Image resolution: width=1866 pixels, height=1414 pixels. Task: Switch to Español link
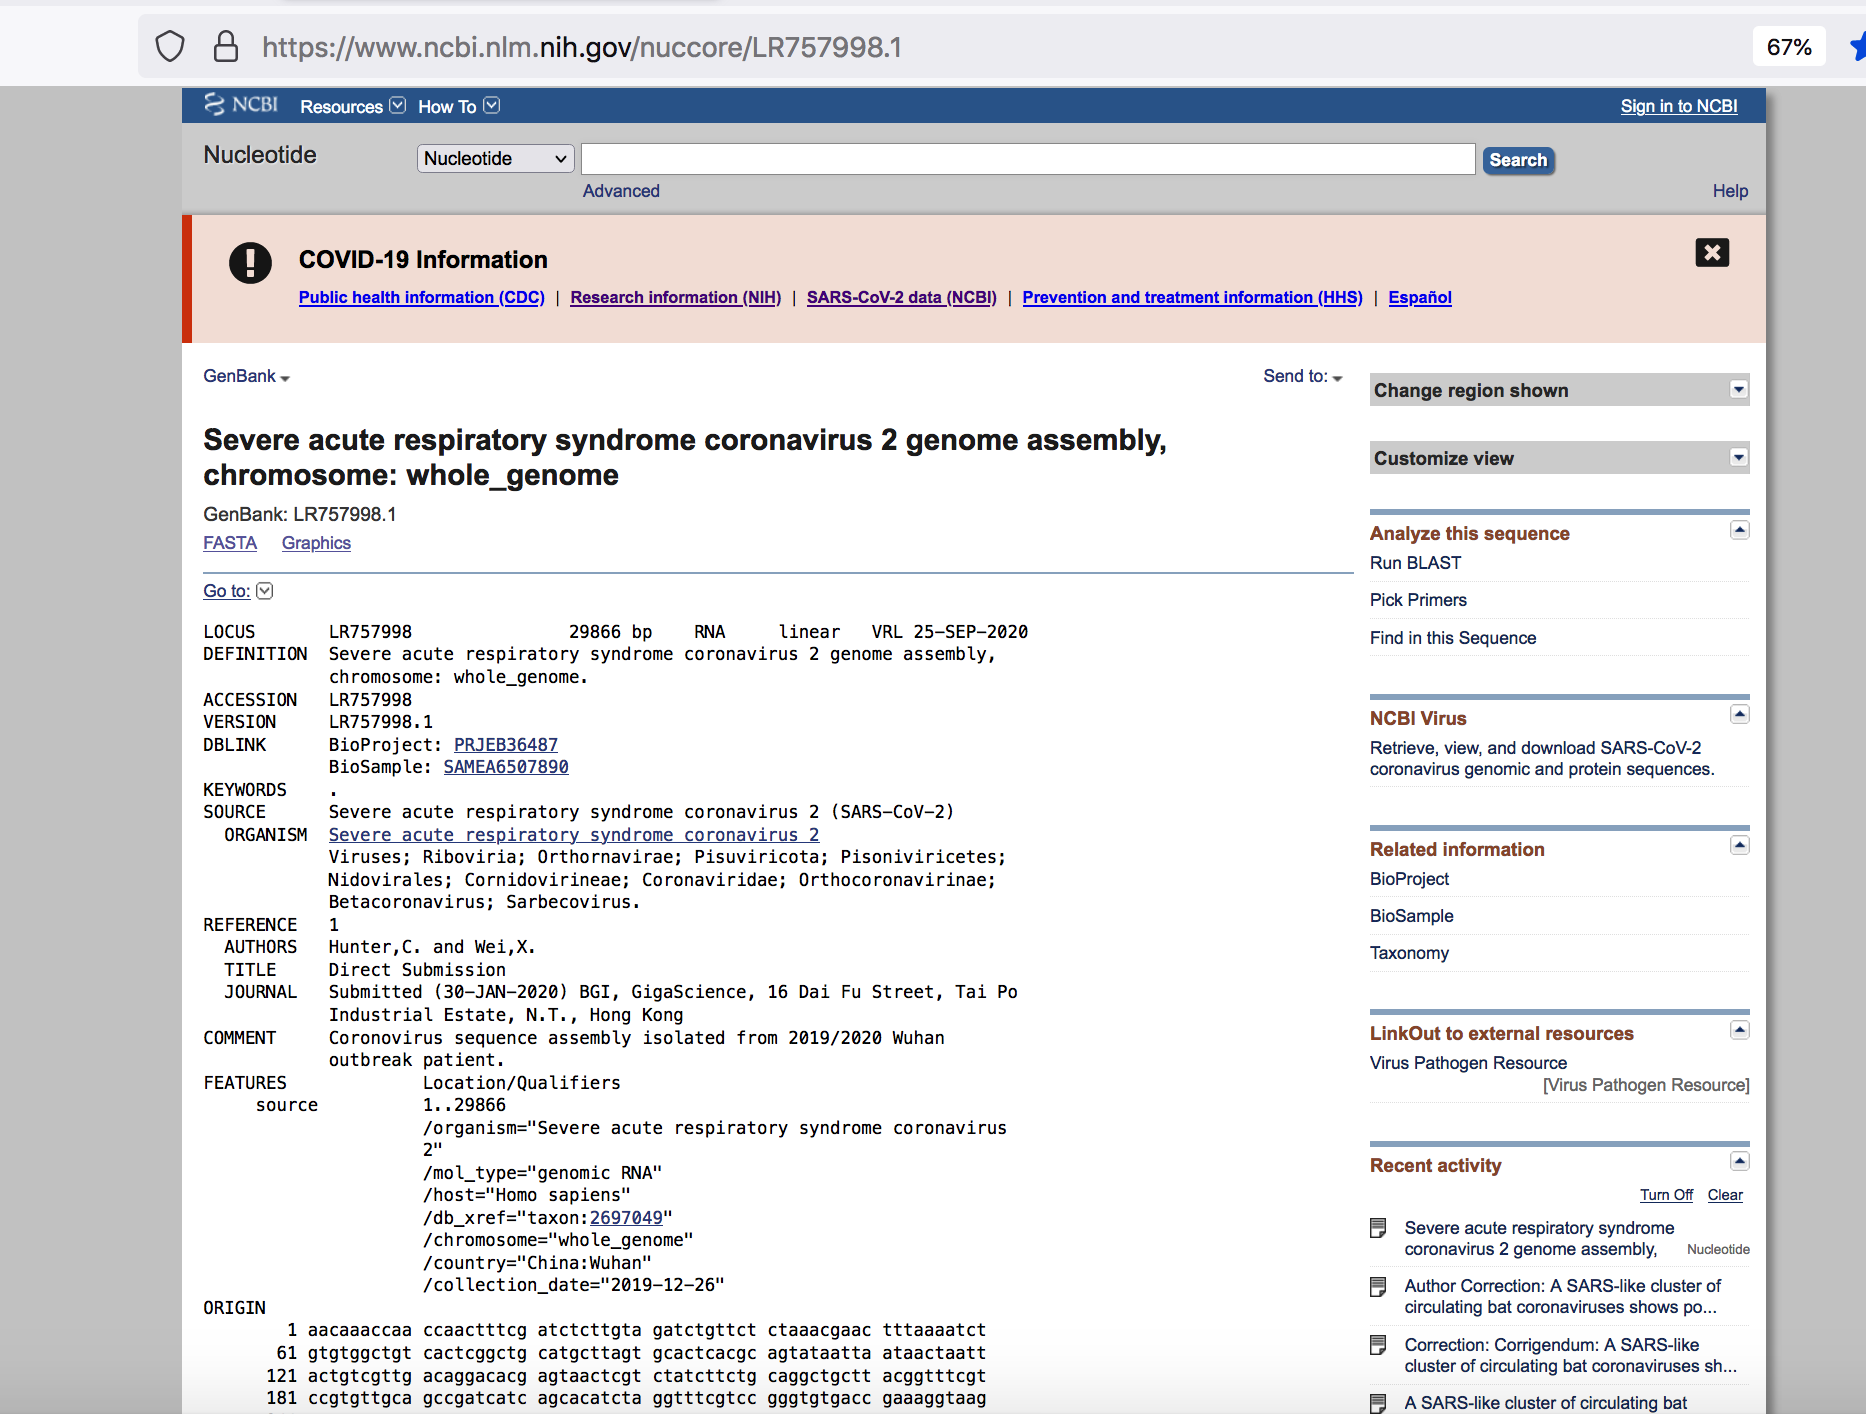[1419, 297]
